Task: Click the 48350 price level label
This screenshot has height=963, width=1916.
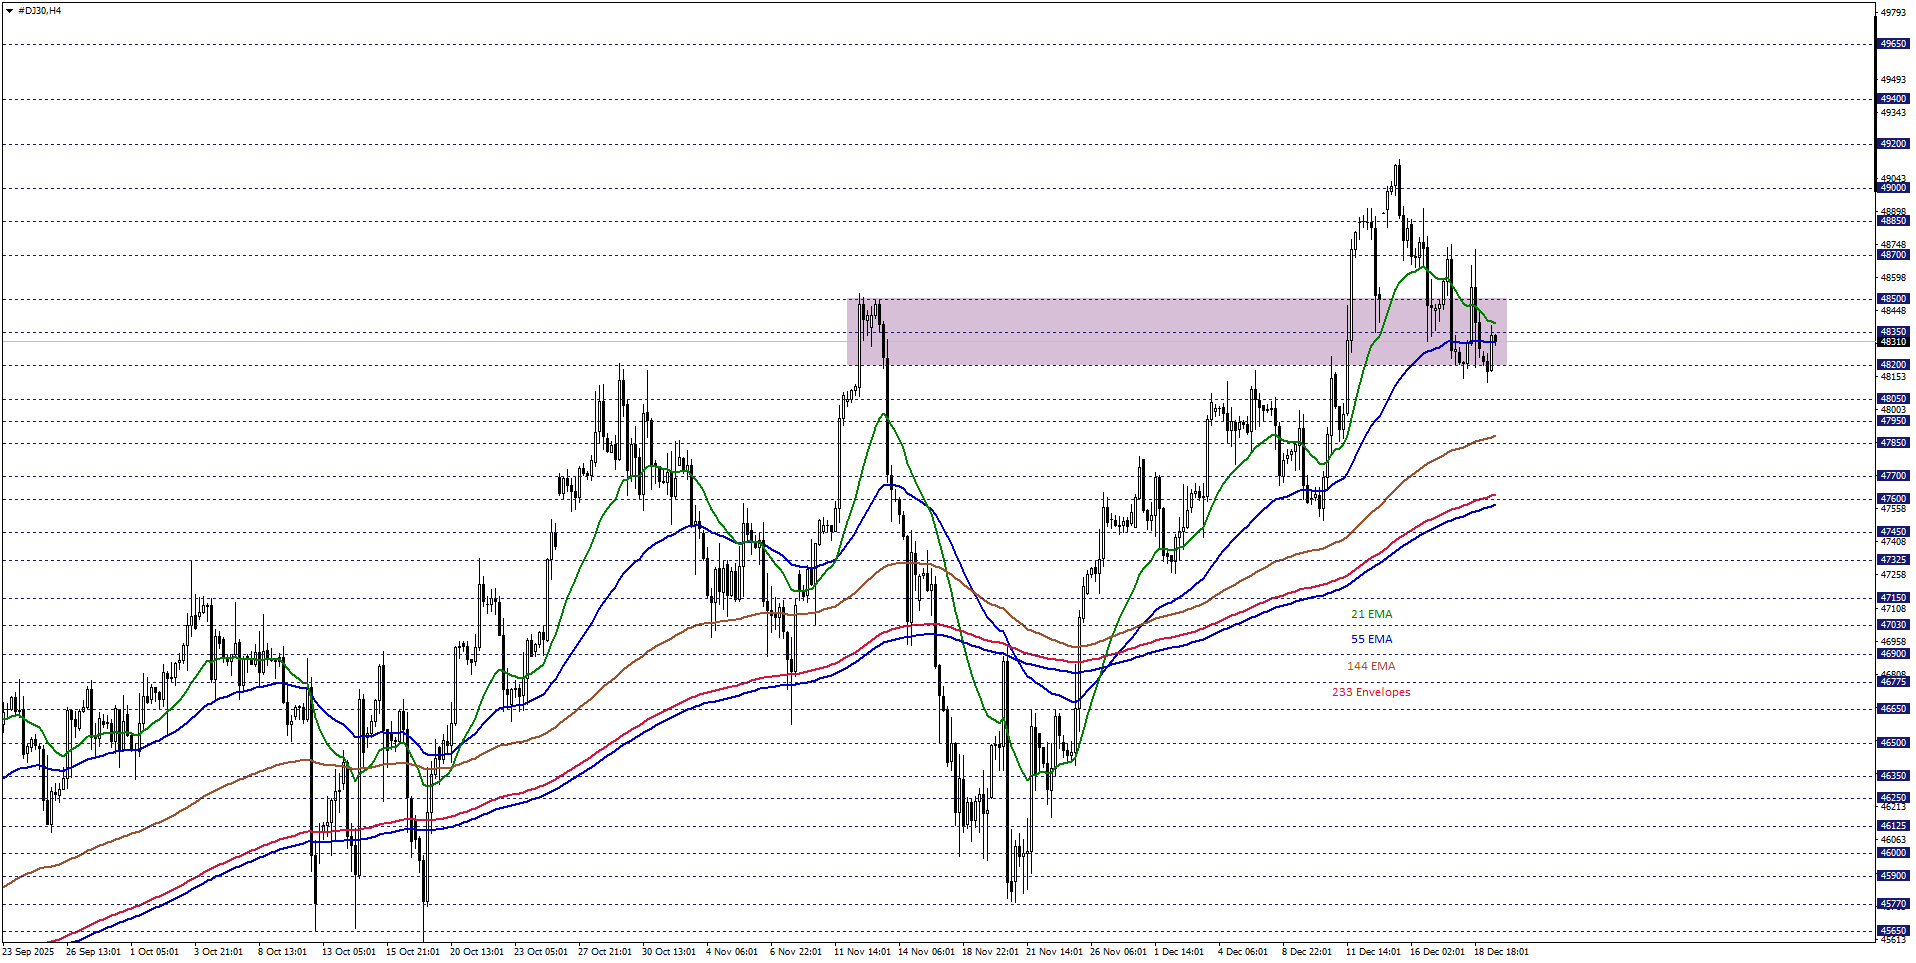Action: click(x=1893, y=332)
